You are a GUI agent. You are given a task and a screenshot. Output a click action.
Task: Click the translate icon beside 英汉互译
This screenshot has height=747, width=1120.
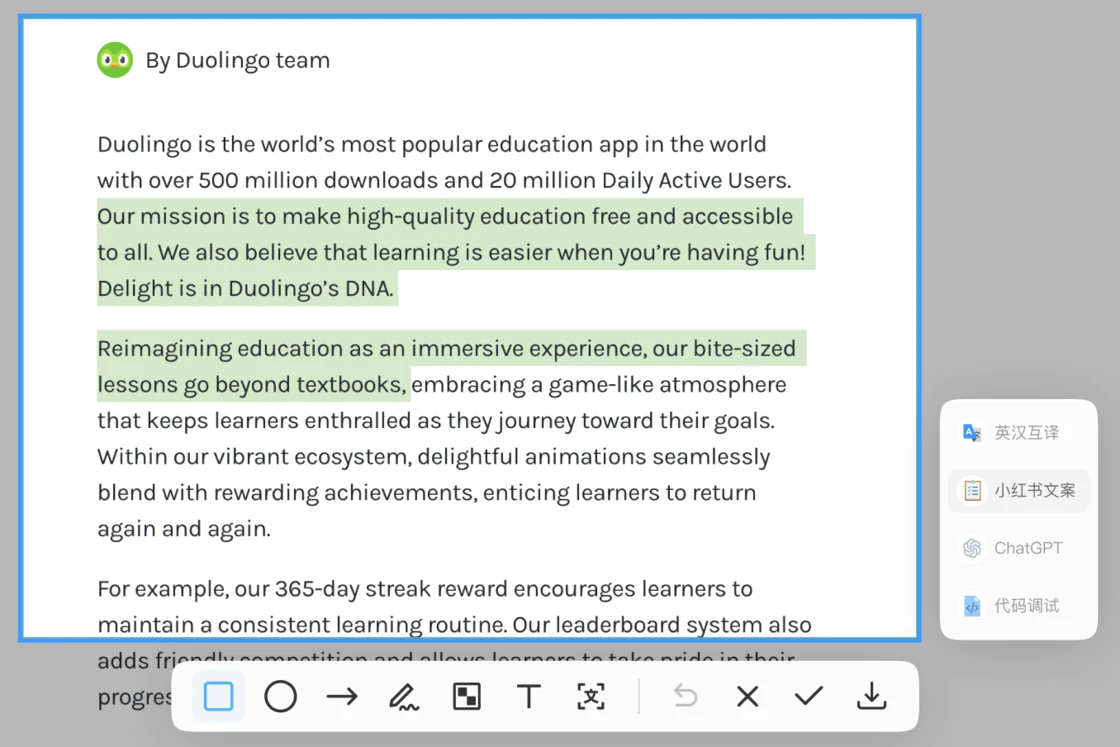coord(972,433)
